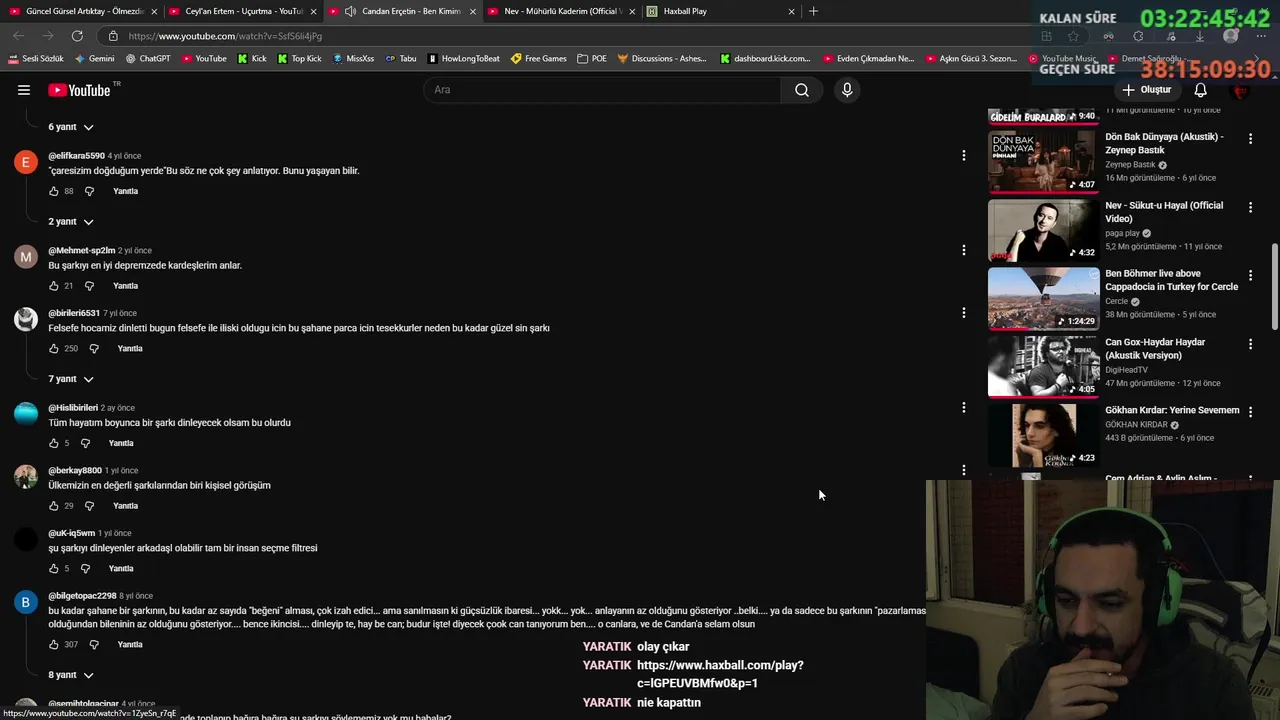Screen dimensions: 1280x720
Task: Open options menu for @Mehmet-sp2lm comment
Action: (x=963, y=250)
